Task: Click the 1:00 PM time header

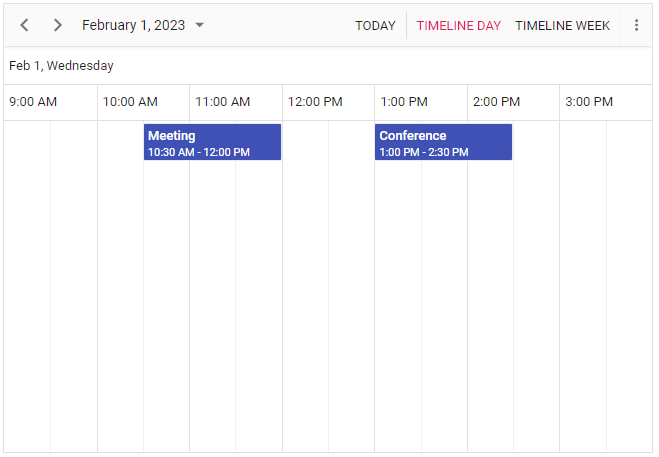Action: (404, 102)
